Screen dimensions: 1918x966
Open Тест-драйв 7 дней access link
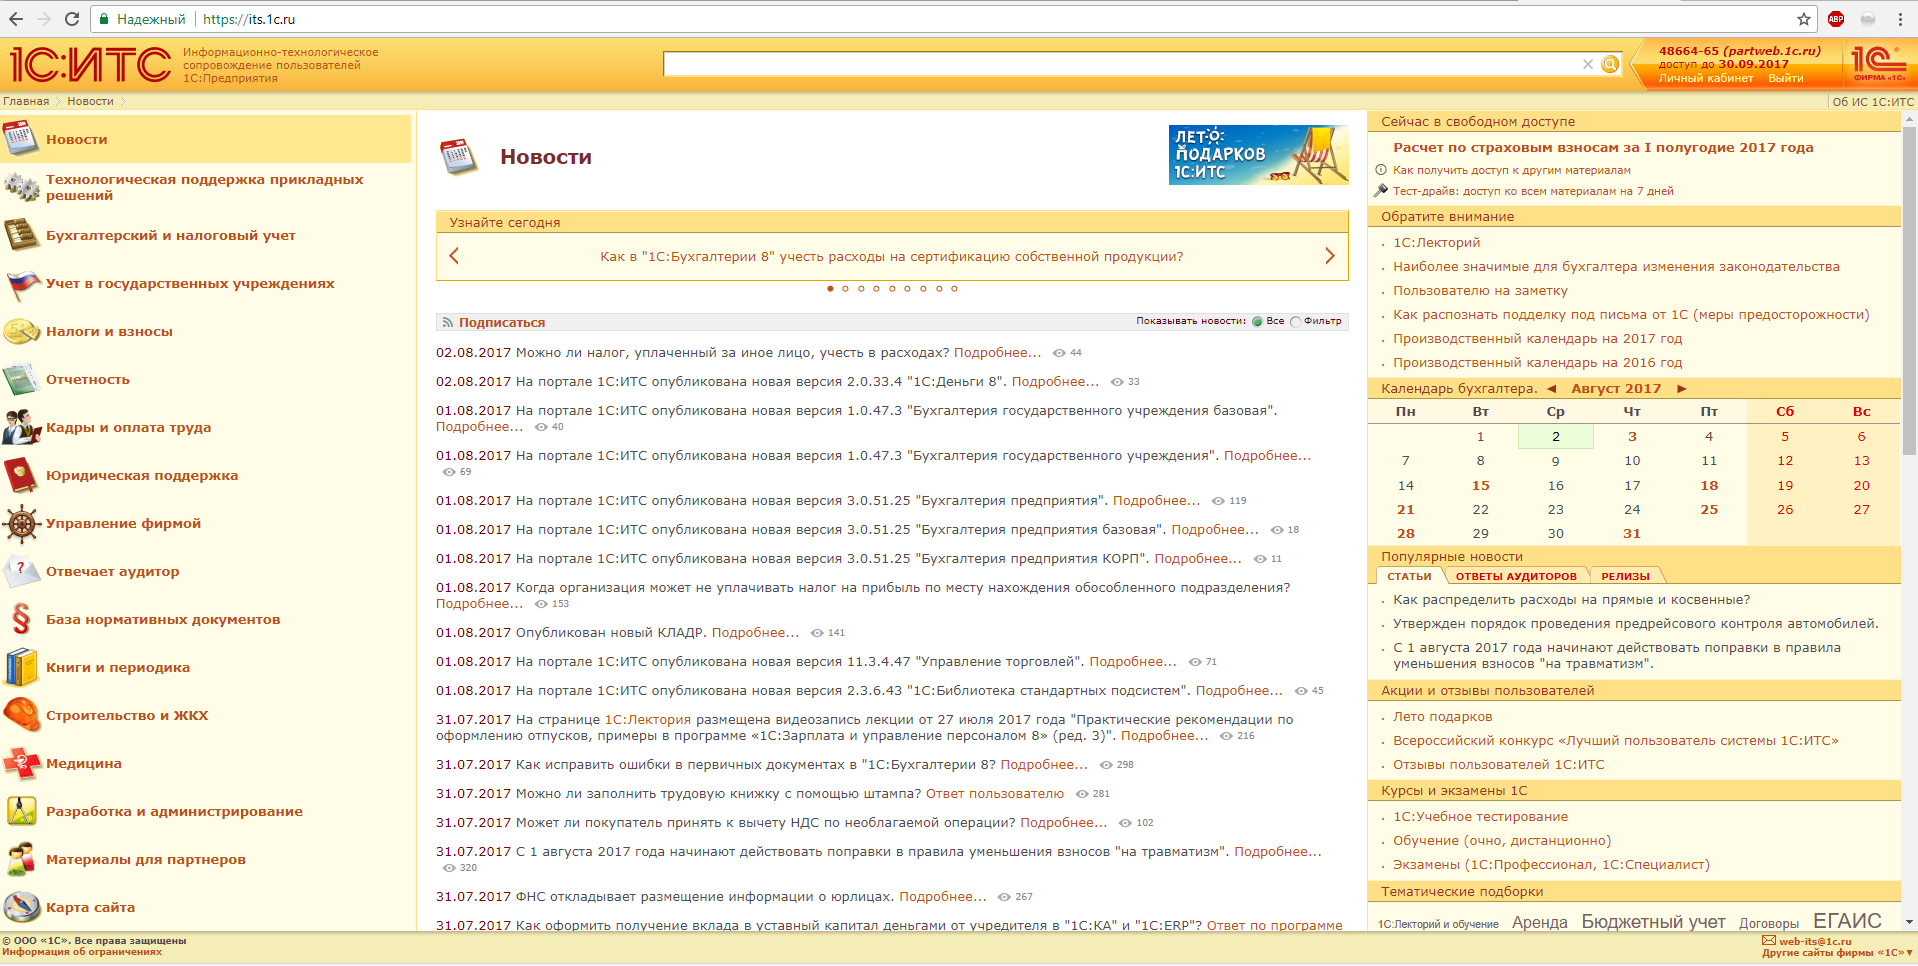tap(1533, 191)
